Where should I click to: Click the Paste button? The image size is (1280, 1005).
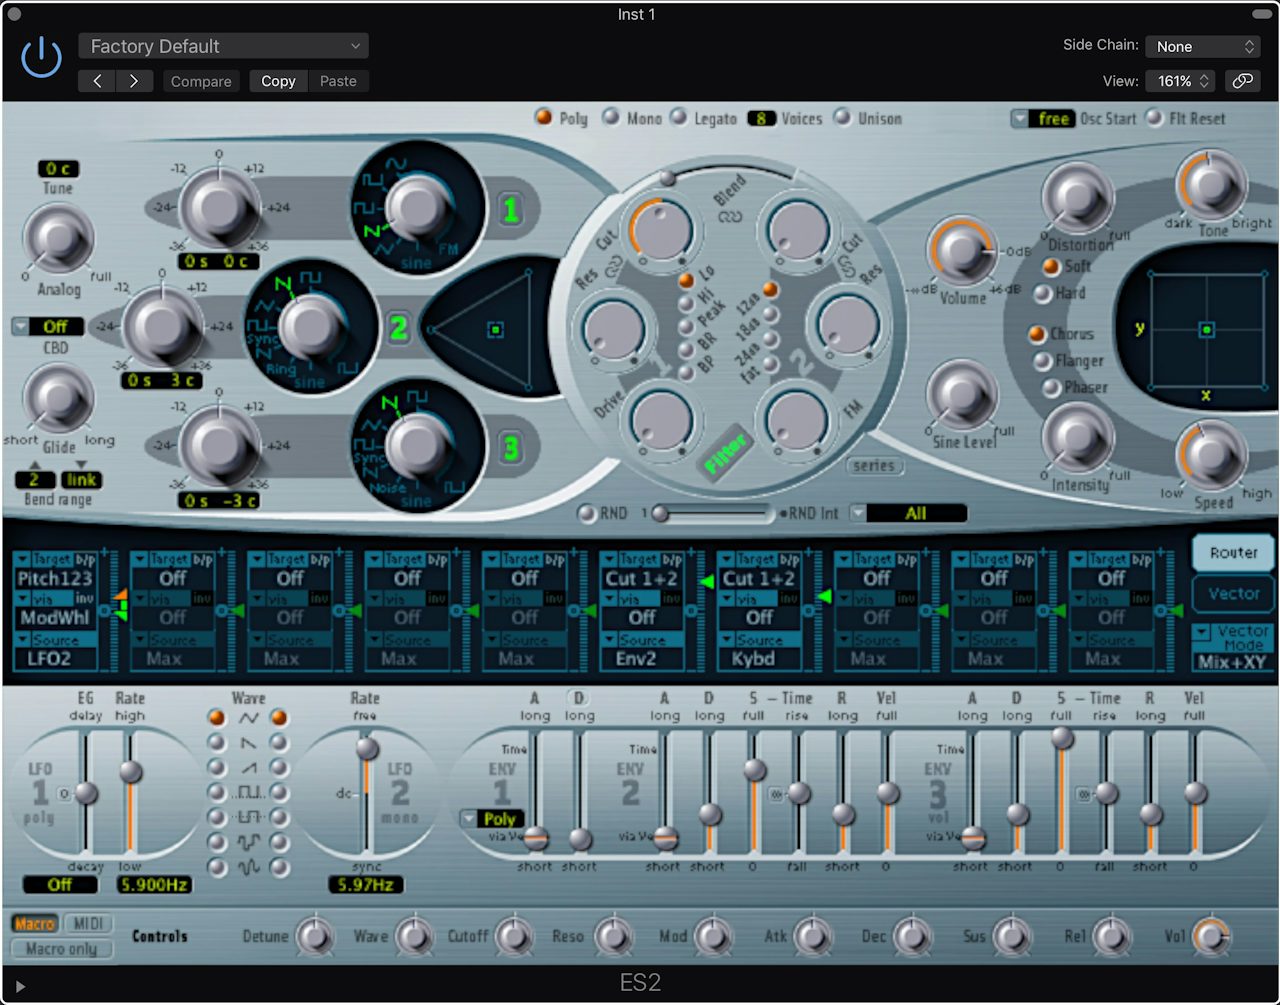(x=339, y=81)
